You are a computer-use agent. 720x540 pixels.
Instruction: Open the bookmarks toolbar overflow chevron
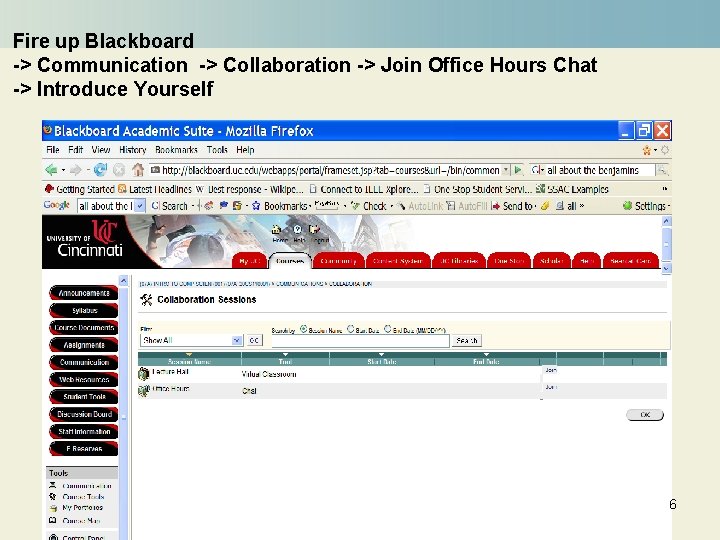pos(664,189)
